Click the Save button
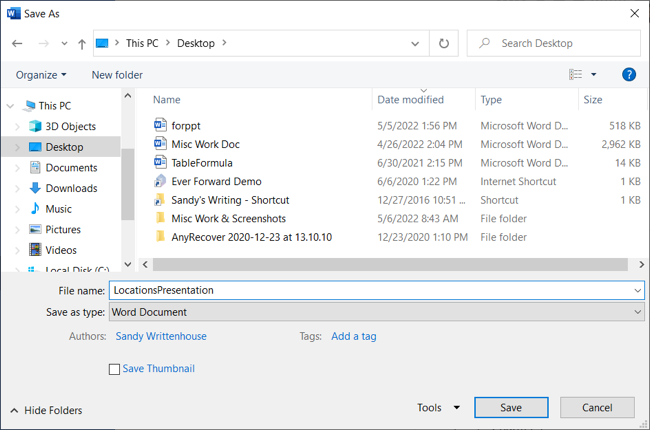 tap(511, 408)
